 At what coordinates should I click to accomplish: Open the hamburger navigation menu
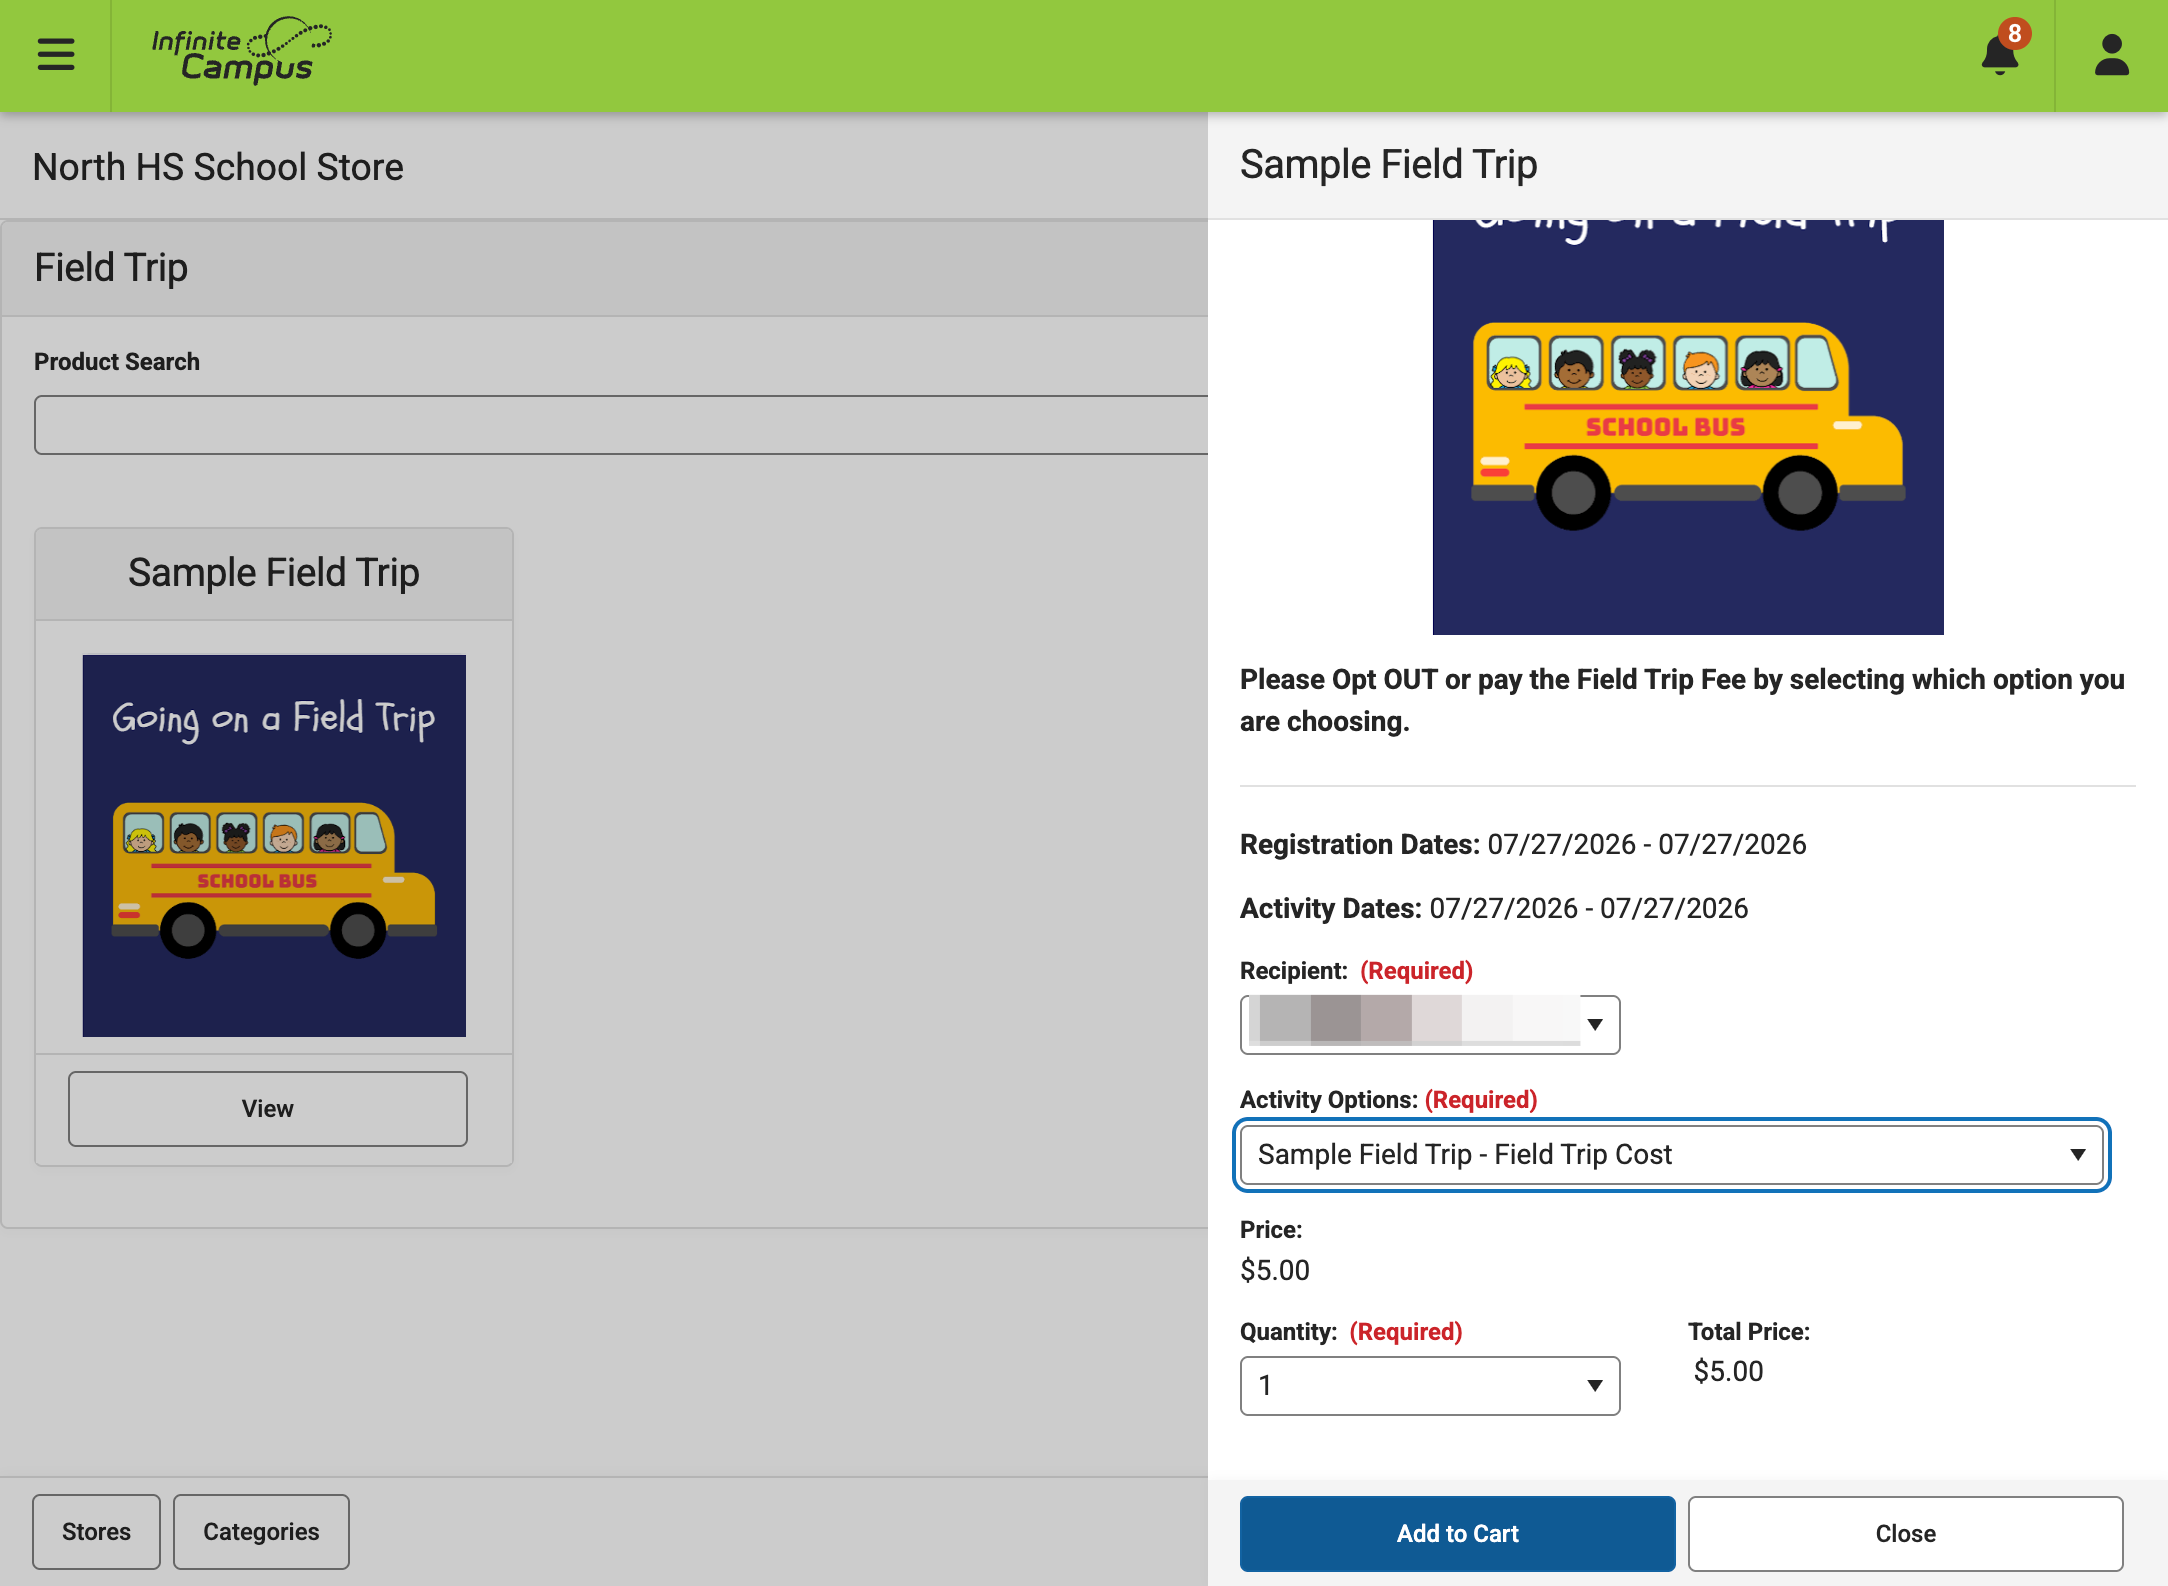[56, 55]
